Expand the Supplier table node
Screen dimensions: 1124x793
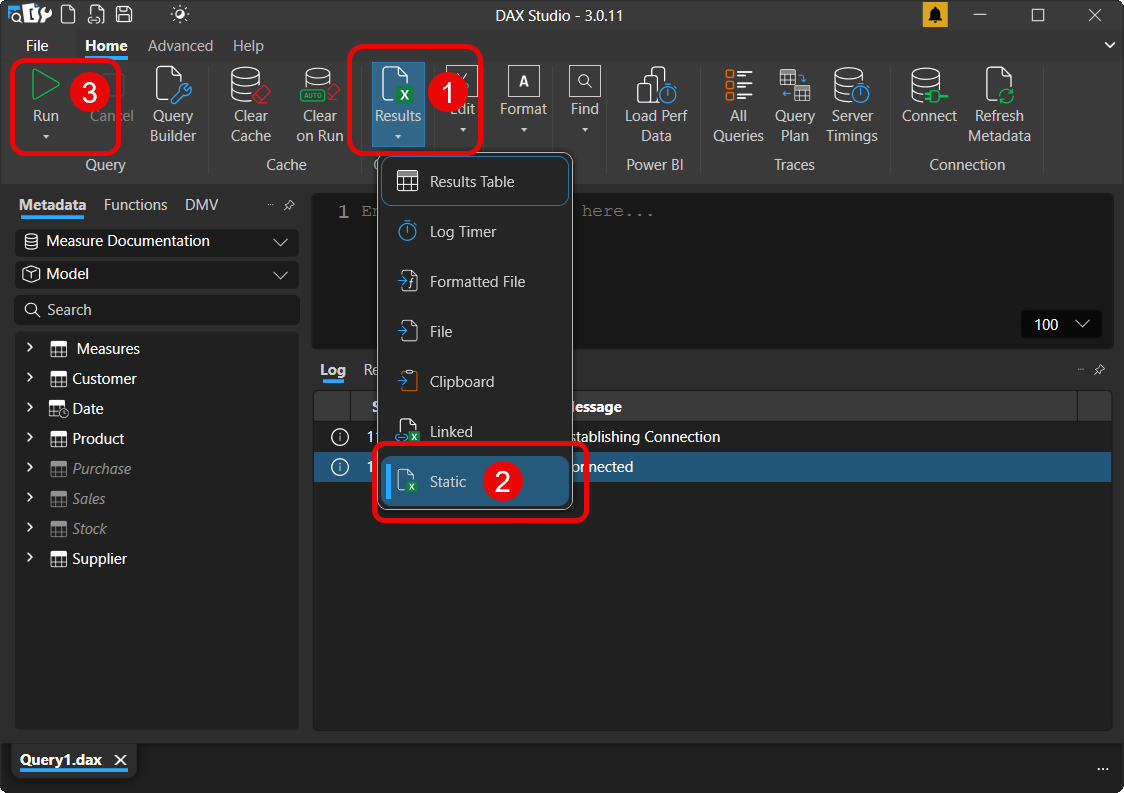[29, 558]
